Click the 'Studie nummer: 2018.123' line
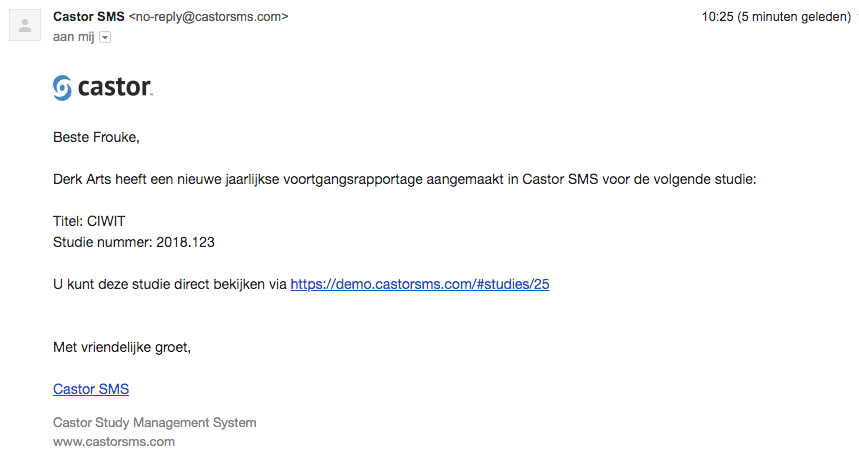Viewport: 859px width, 464px height. [134, 242]
